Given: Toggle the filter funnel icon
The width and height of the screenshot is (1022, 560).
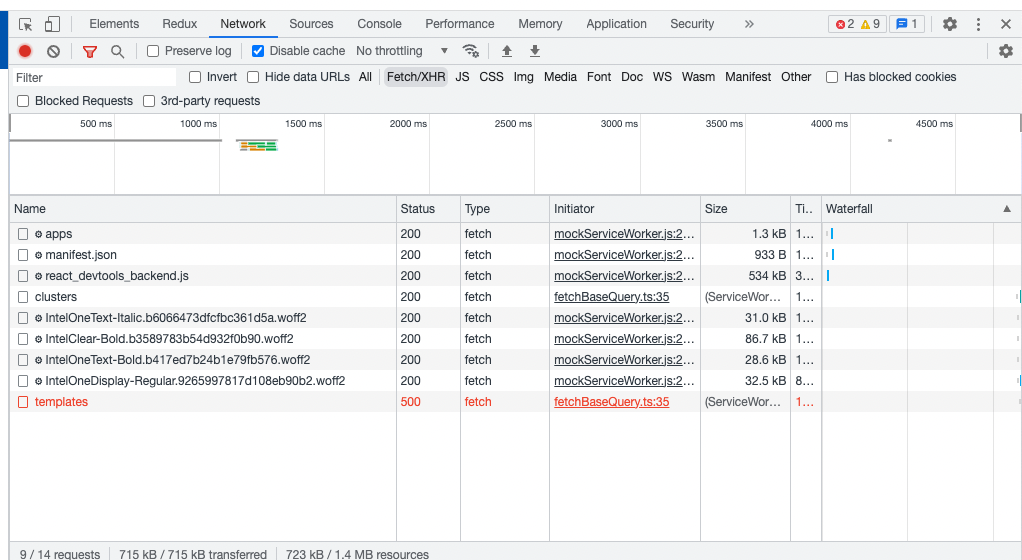Looking at the screenshot, I should pos(90,51).
